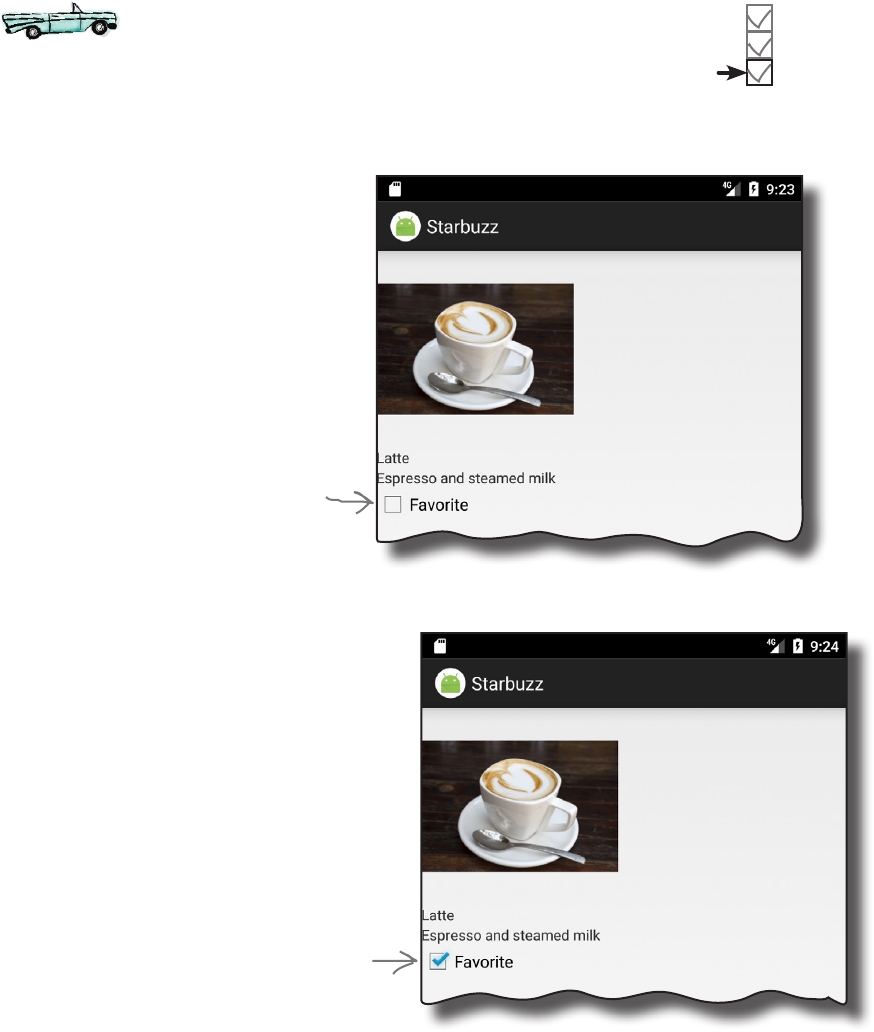The image size is (874, 1032).
Task: Click the top checkmark box in the checklist
Action: [x=759, y=18]
